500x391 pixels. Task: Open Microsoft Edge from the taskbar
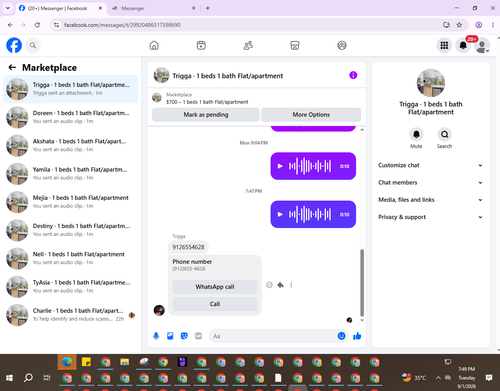(67, 362)
